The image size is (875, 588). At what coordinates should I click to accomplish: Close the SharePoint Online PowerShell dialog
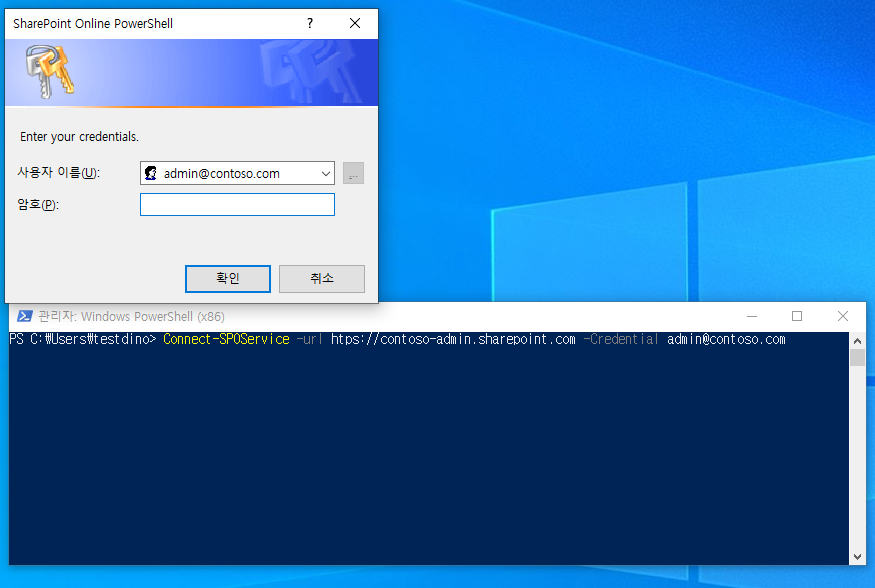click(355, 23)
